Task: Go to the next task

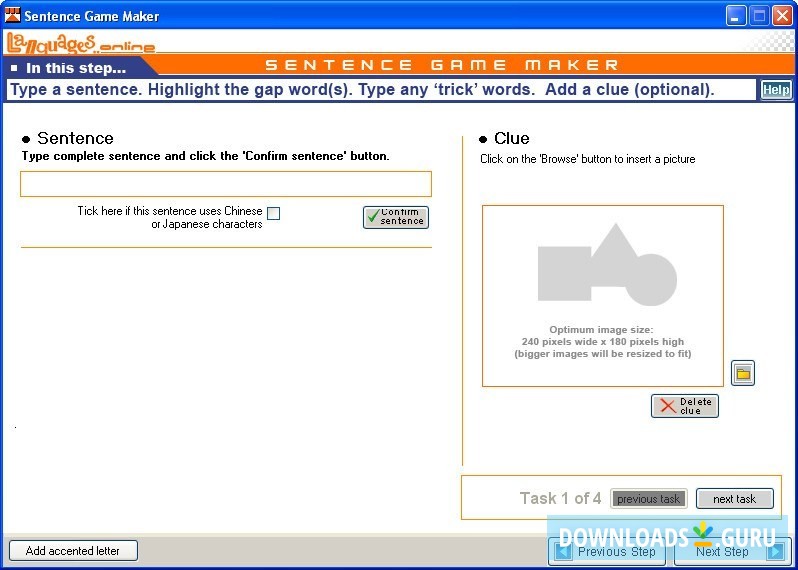Action: tap(734, 499)
